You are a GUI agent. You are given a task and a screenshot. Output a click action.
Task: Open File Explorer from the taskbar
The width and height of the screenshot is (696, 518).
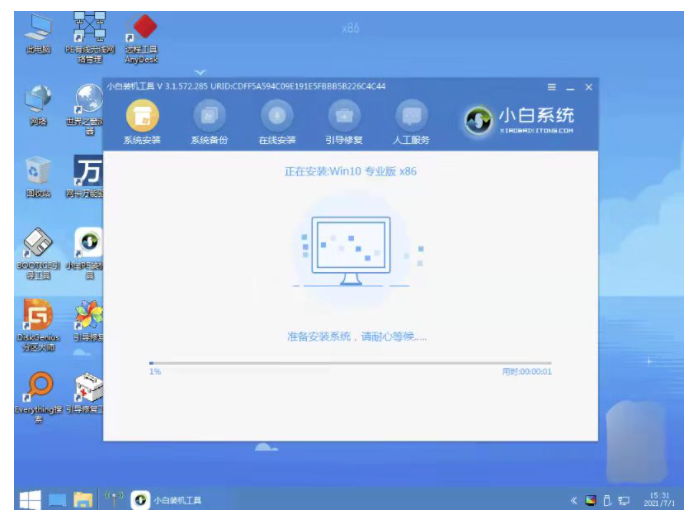pyautogui.click(x=84, y=498)
